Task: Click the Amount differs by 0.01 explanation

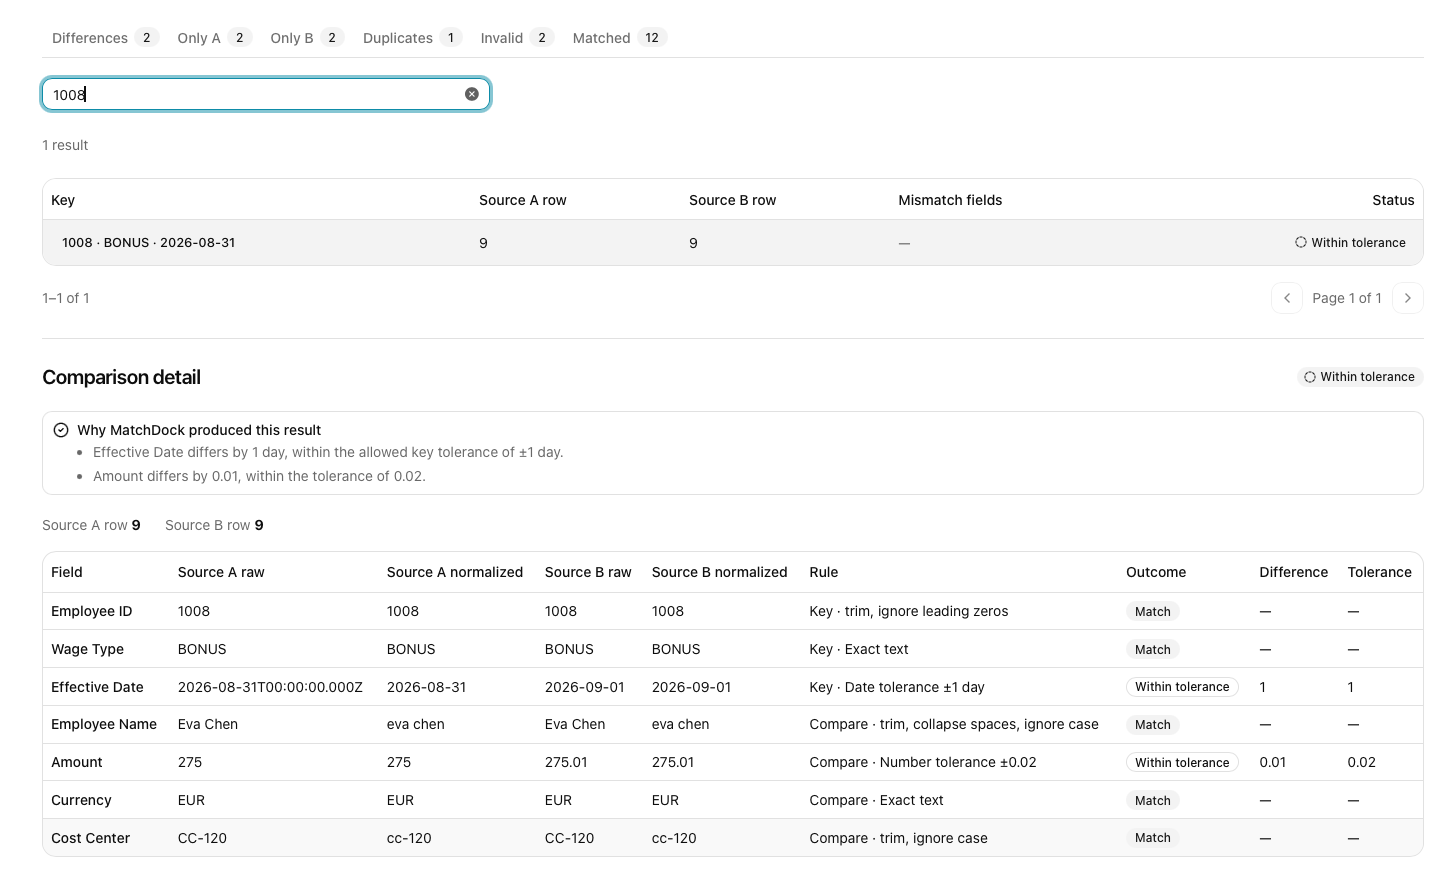Action: [259, 476]
